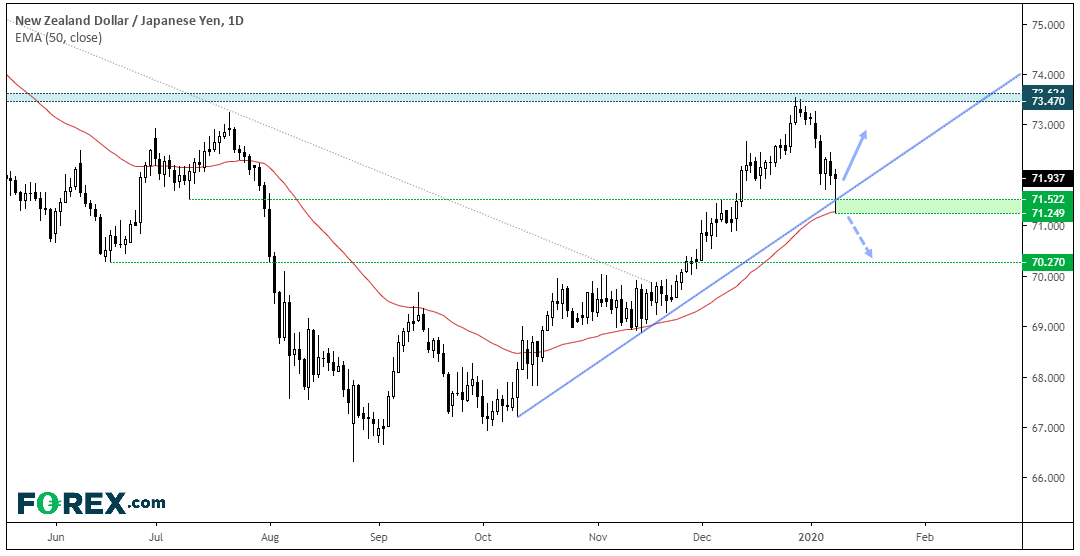Click the 70.000 price axis value

tap(1048, 277)
